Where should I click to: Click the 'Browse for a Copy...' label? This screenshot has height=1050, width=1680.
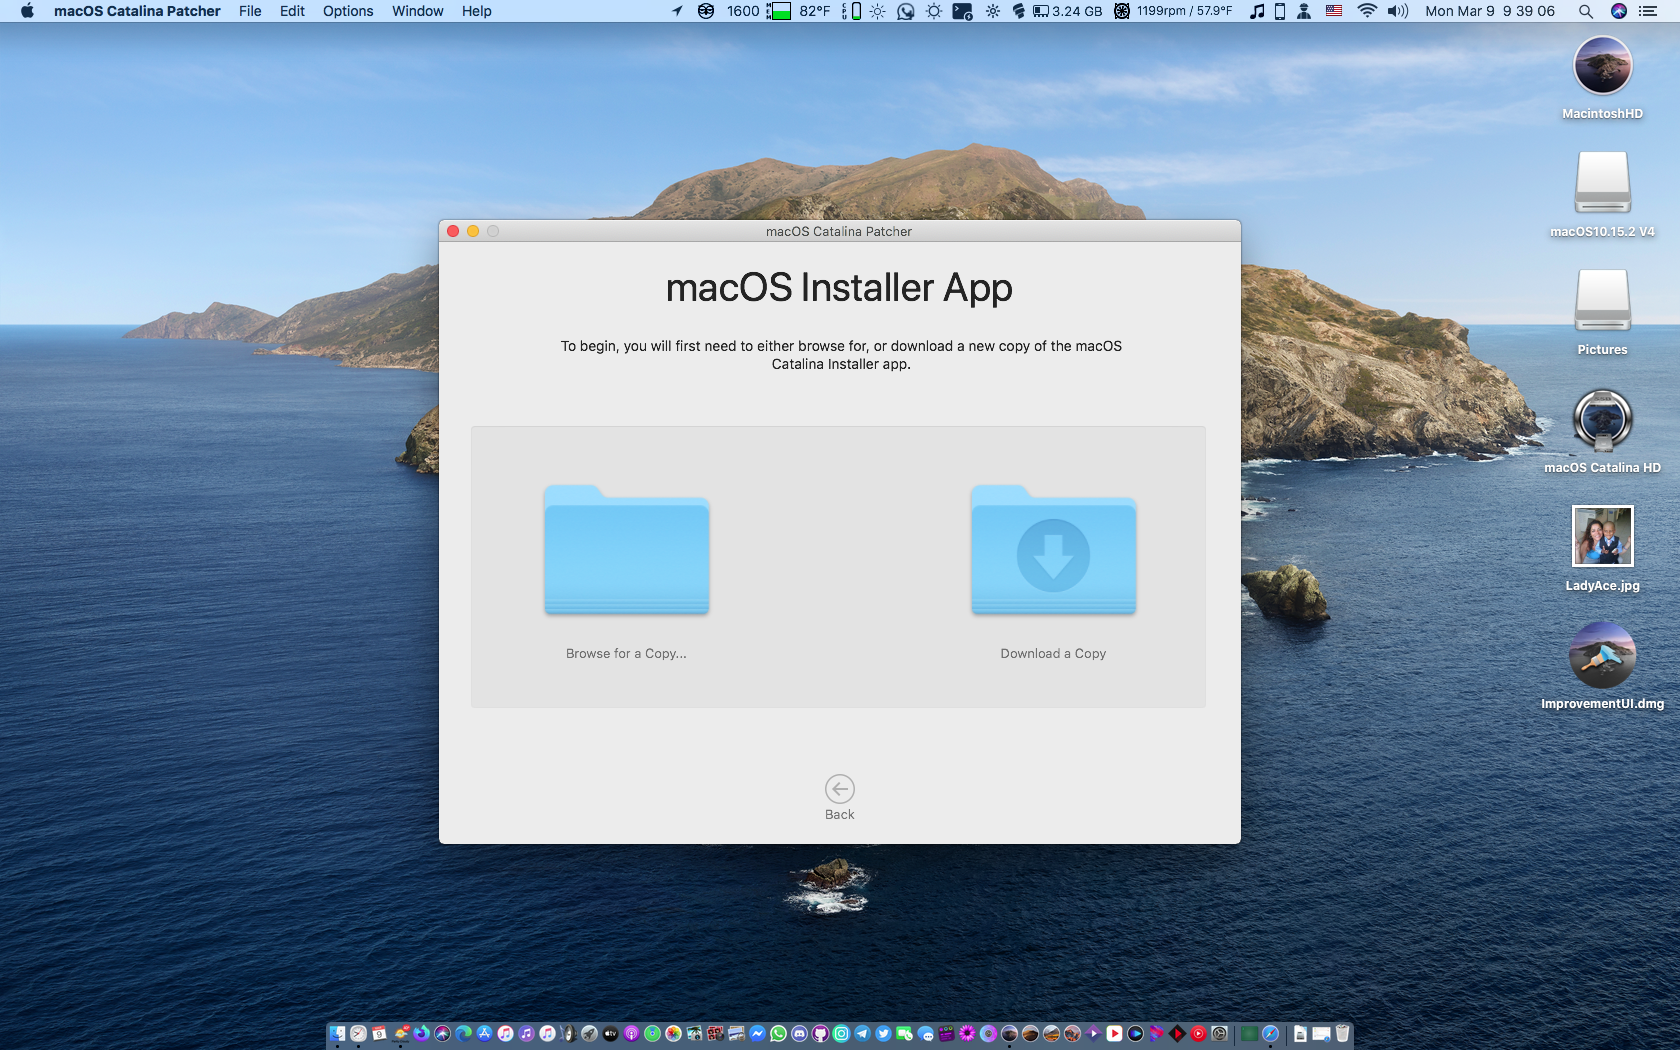(626, 653)
